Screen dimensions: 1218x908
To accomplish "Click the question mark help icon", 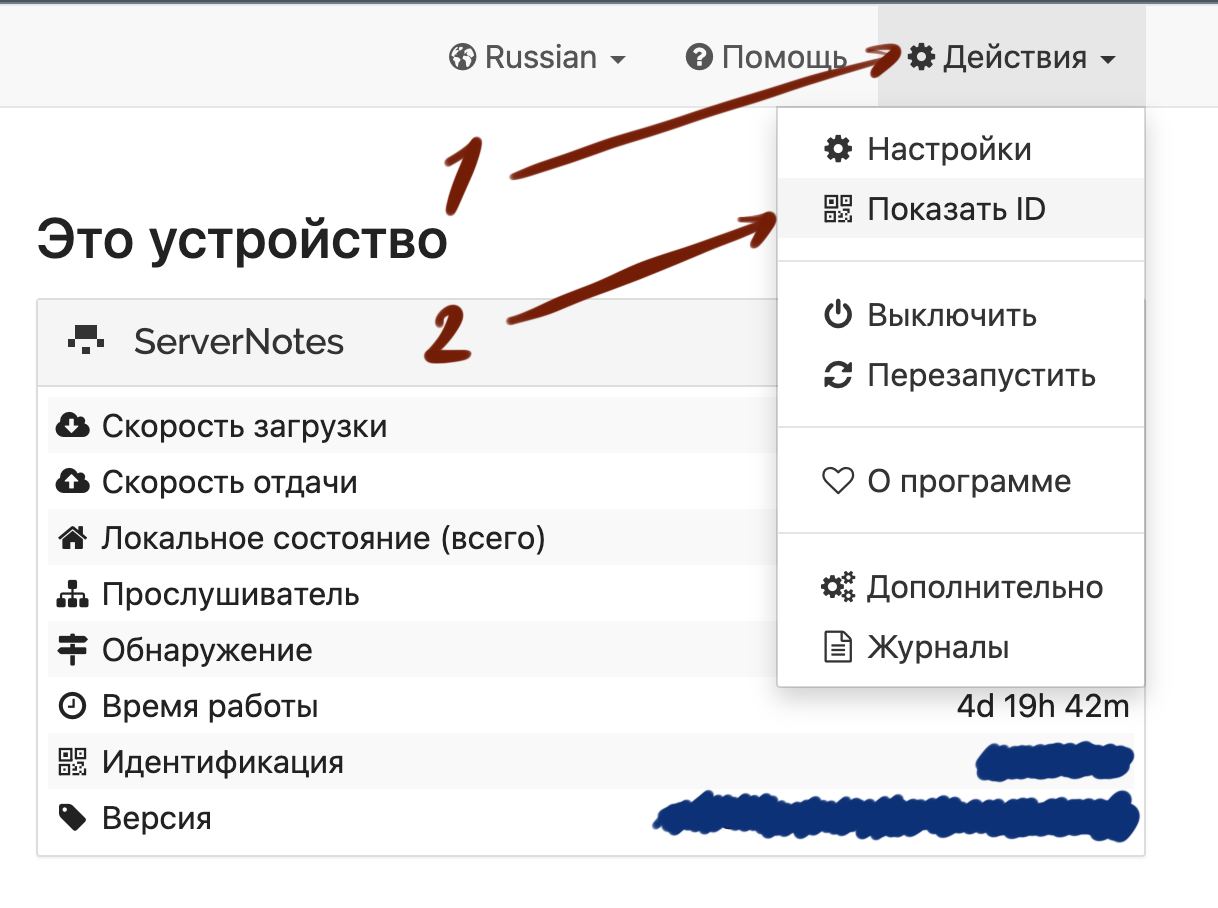I will coord(698,57).
